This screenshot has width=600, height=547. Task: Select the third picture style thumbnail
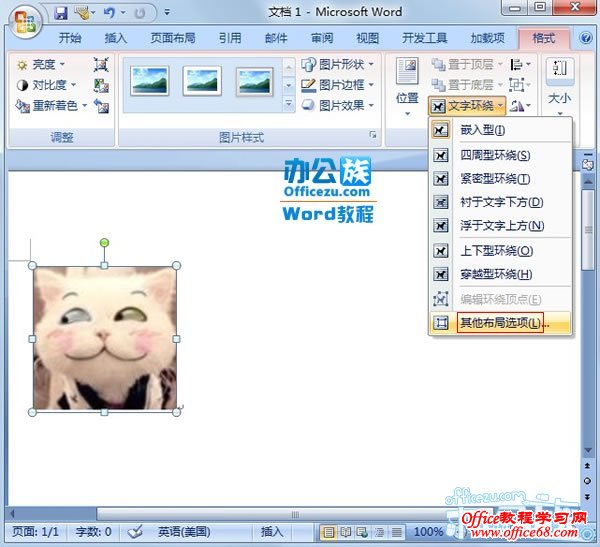tap(254, 81)
